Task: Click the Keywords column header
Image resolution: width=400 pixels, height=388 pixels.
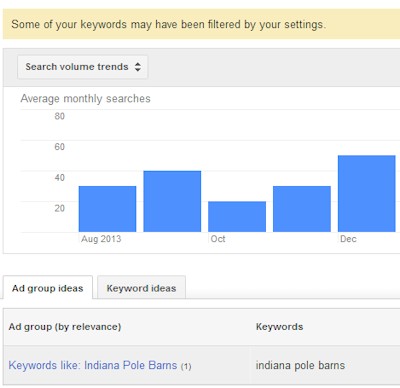Action: 279,327
